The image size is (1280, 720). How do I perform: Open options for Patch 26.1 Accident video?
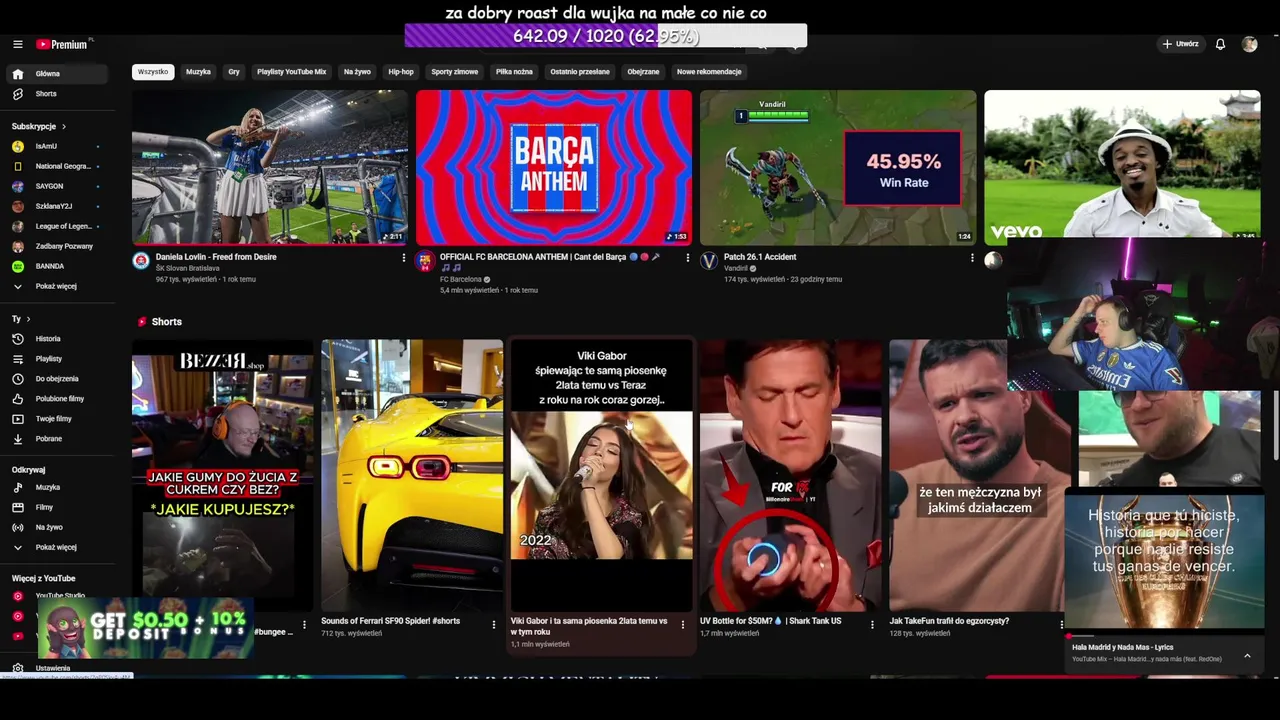972,258
